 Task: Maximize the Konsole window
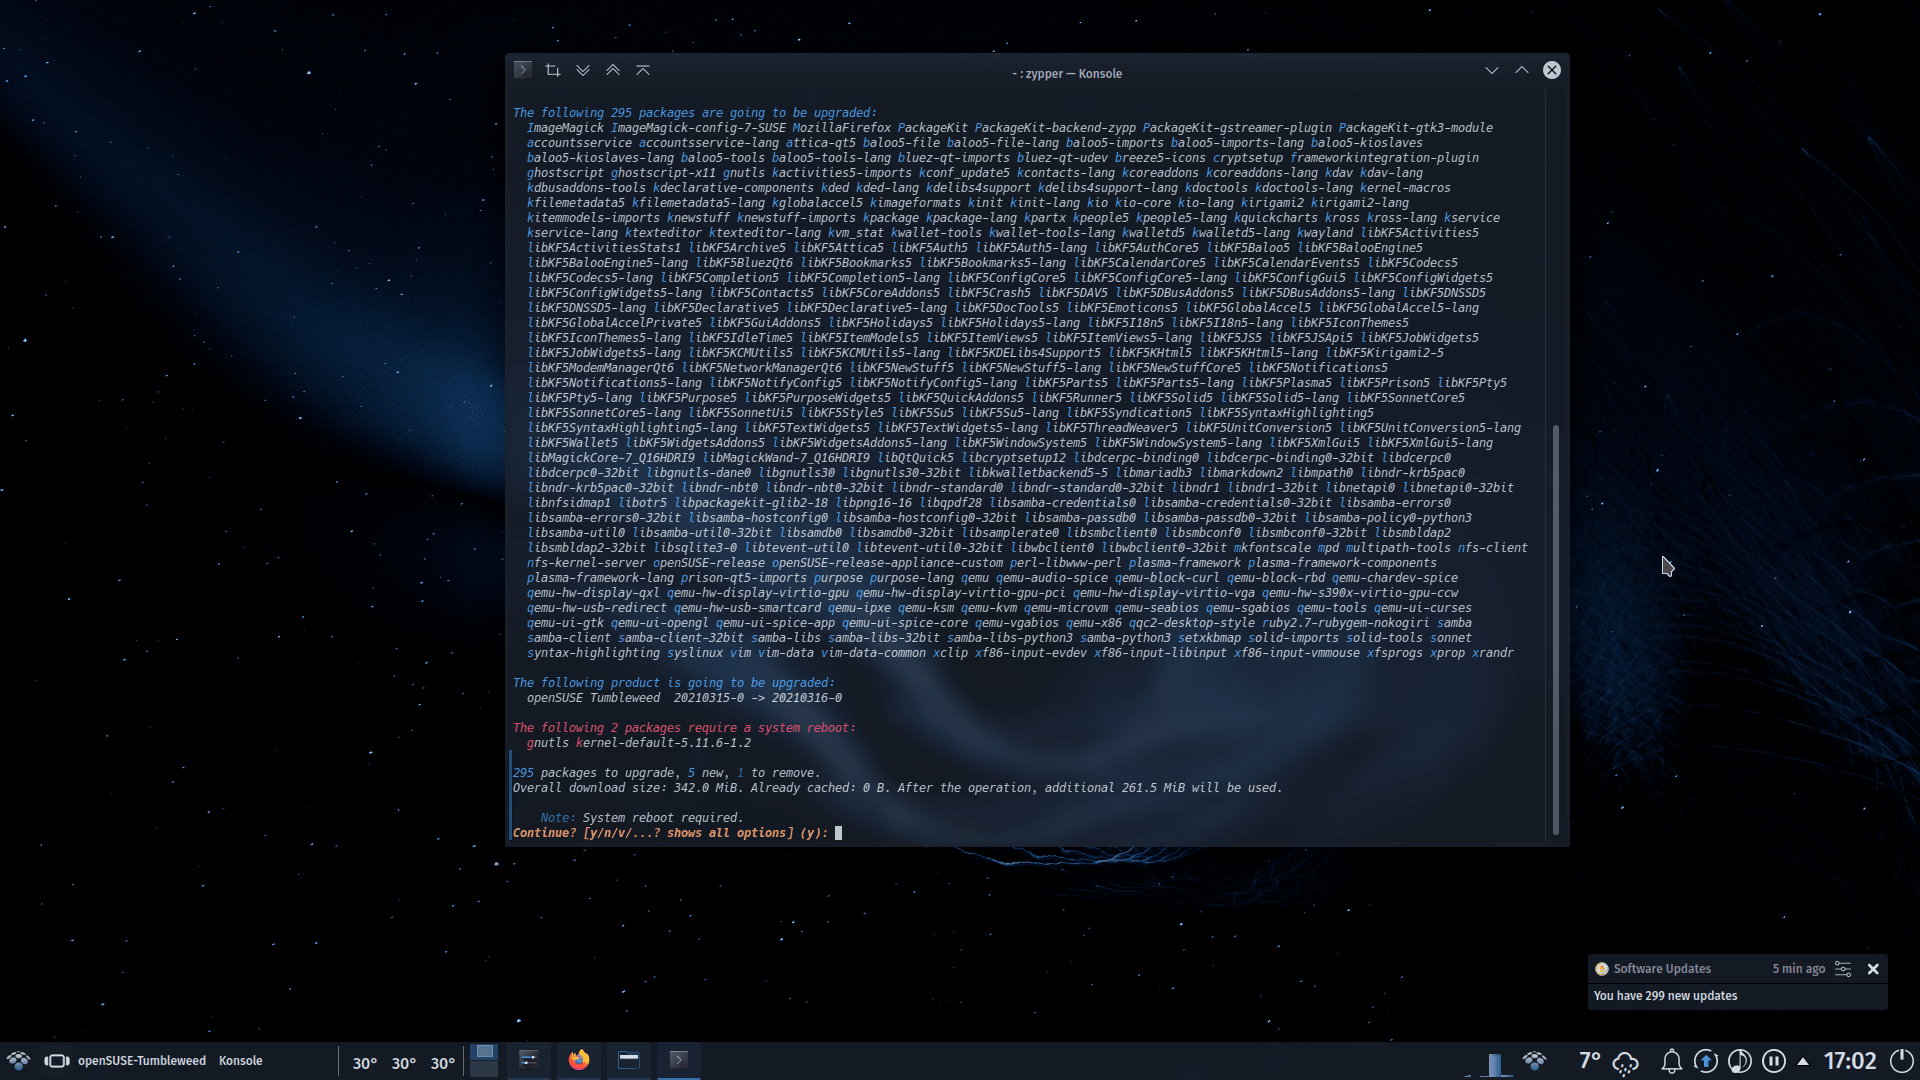pyautogui.click(x=1522, y=70)
